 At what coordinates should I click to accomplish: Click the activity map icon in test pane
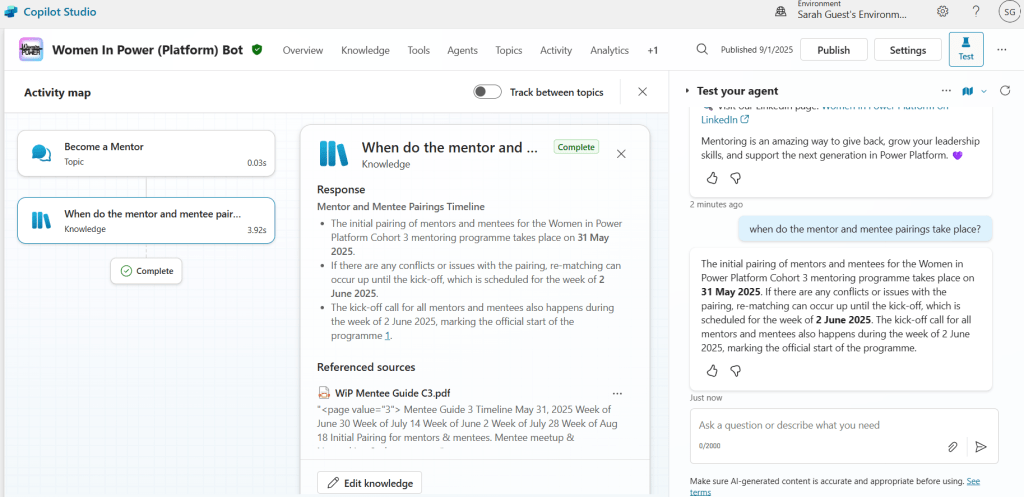967,91
